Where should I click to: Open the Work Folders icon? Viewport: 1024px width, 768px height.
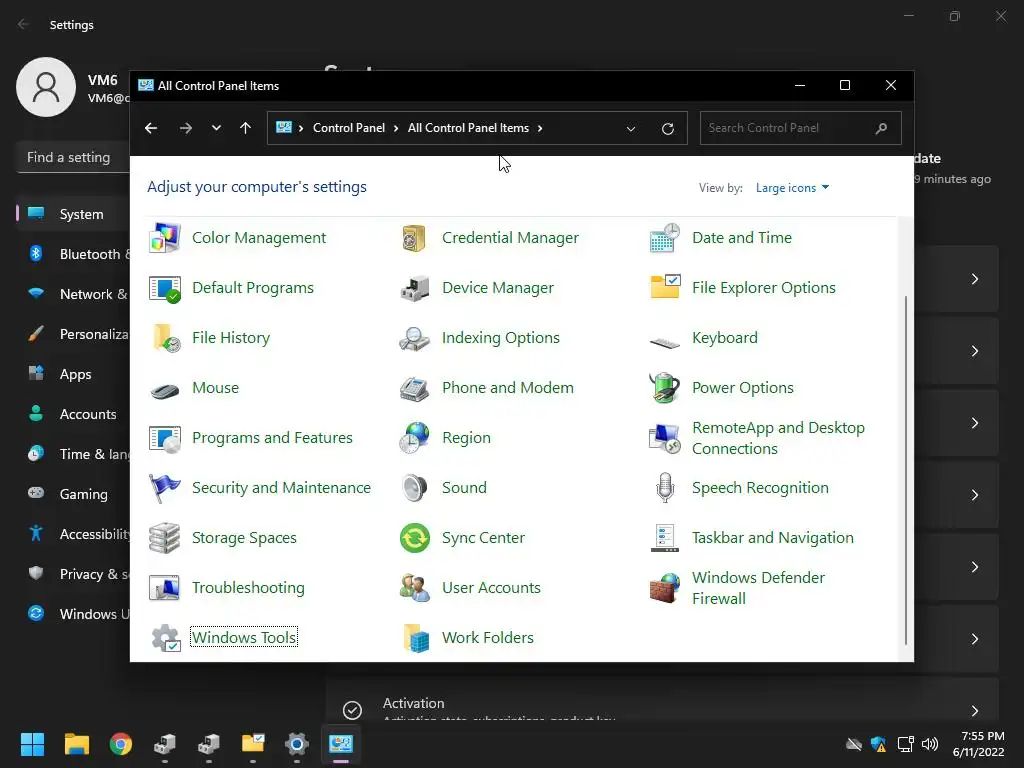tap(415, 638)
